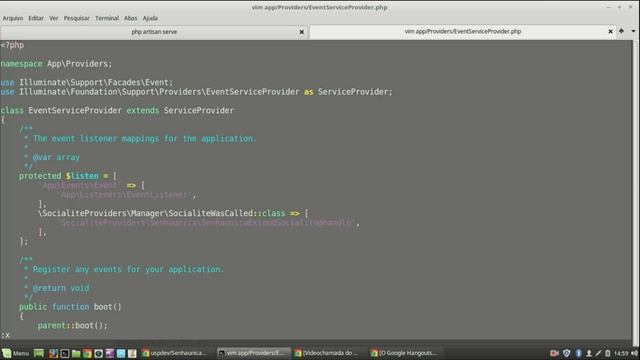
Task: Click the SocialiteWasCalled::class line
Action: (173, 213)
